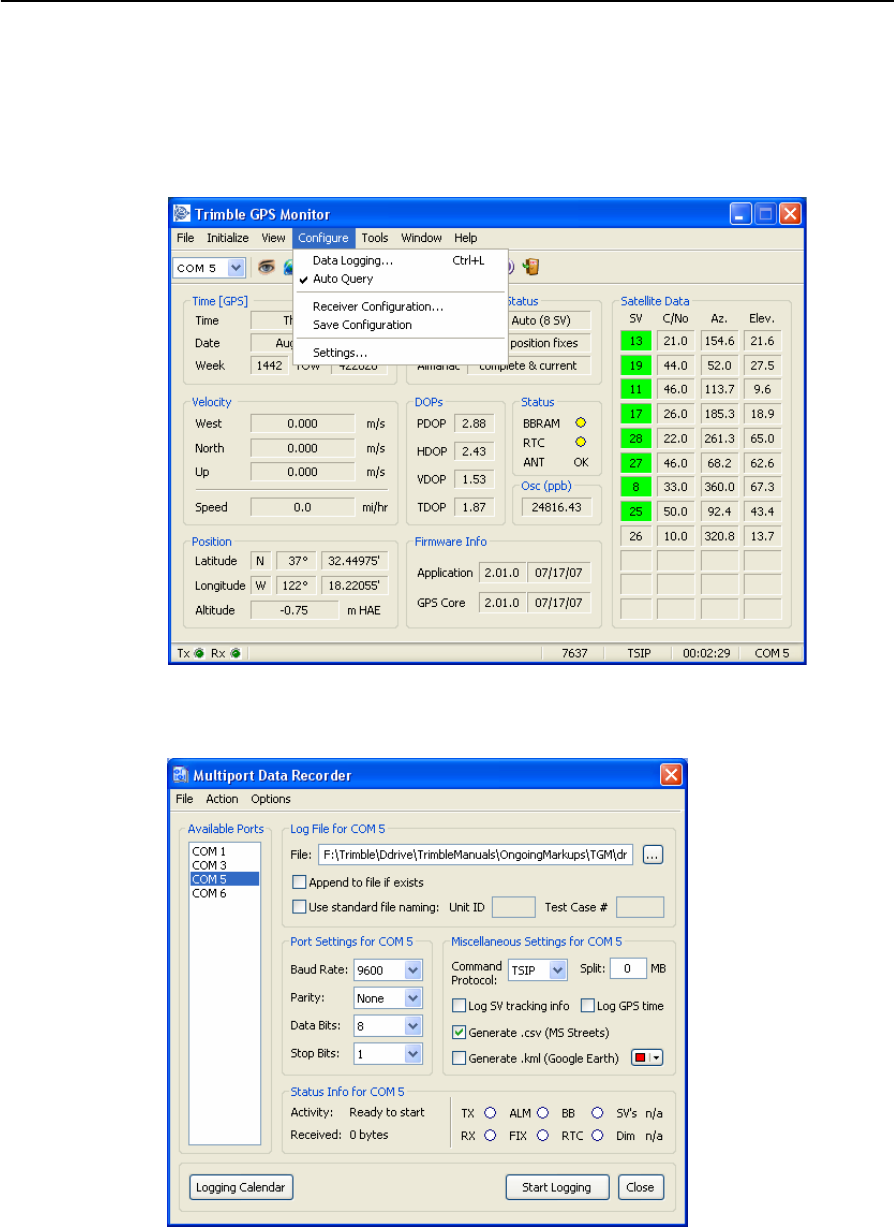Image resolution: width=894 pixels, height=1227 pixels.
Task: Select COM 3 in Available Ports
Action: point(225,865)
